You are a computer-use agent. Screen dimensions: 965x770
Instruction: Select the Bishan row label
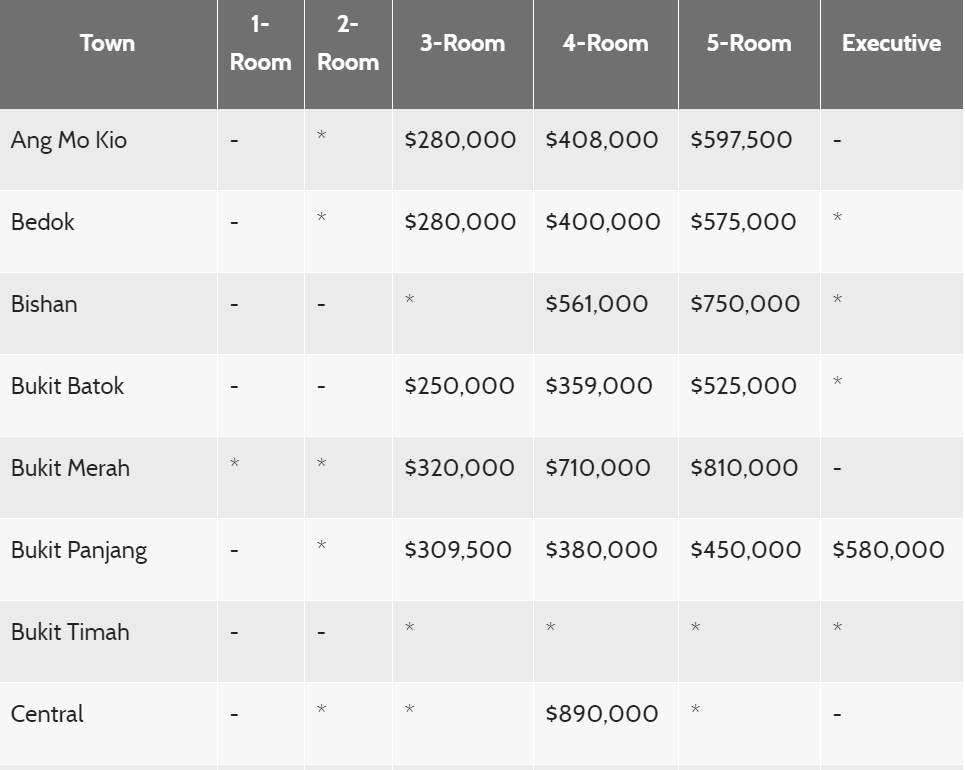44,304
